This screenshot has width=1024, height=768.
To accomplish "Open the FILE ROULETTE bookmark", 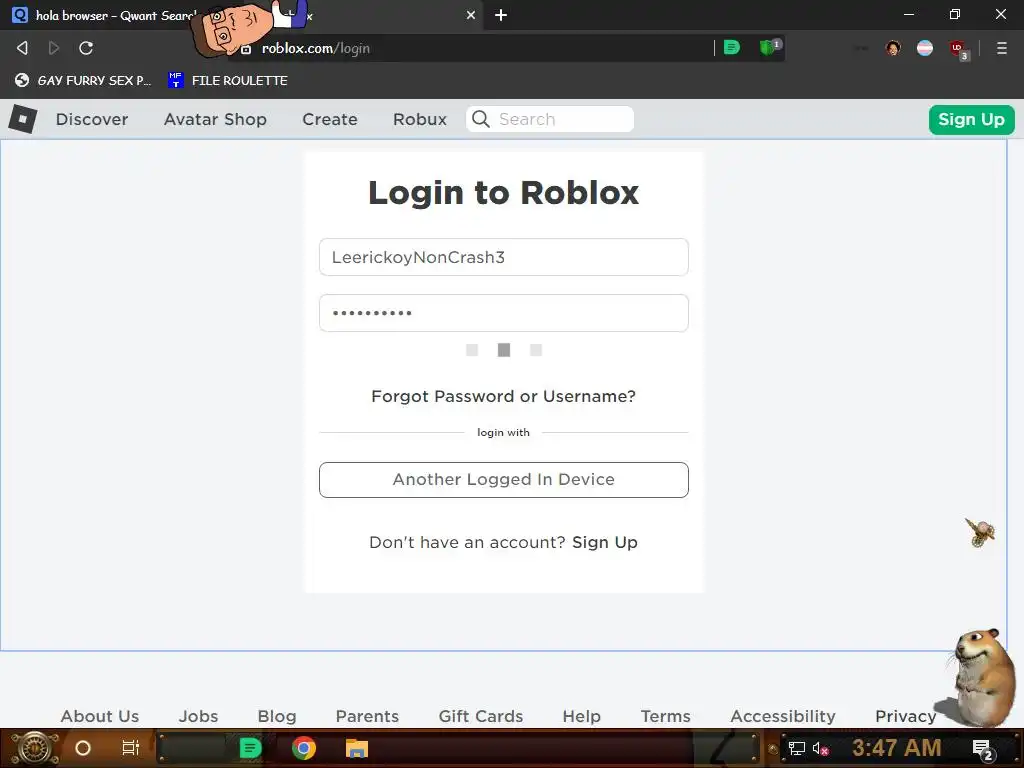I will [x=227, y=80].
